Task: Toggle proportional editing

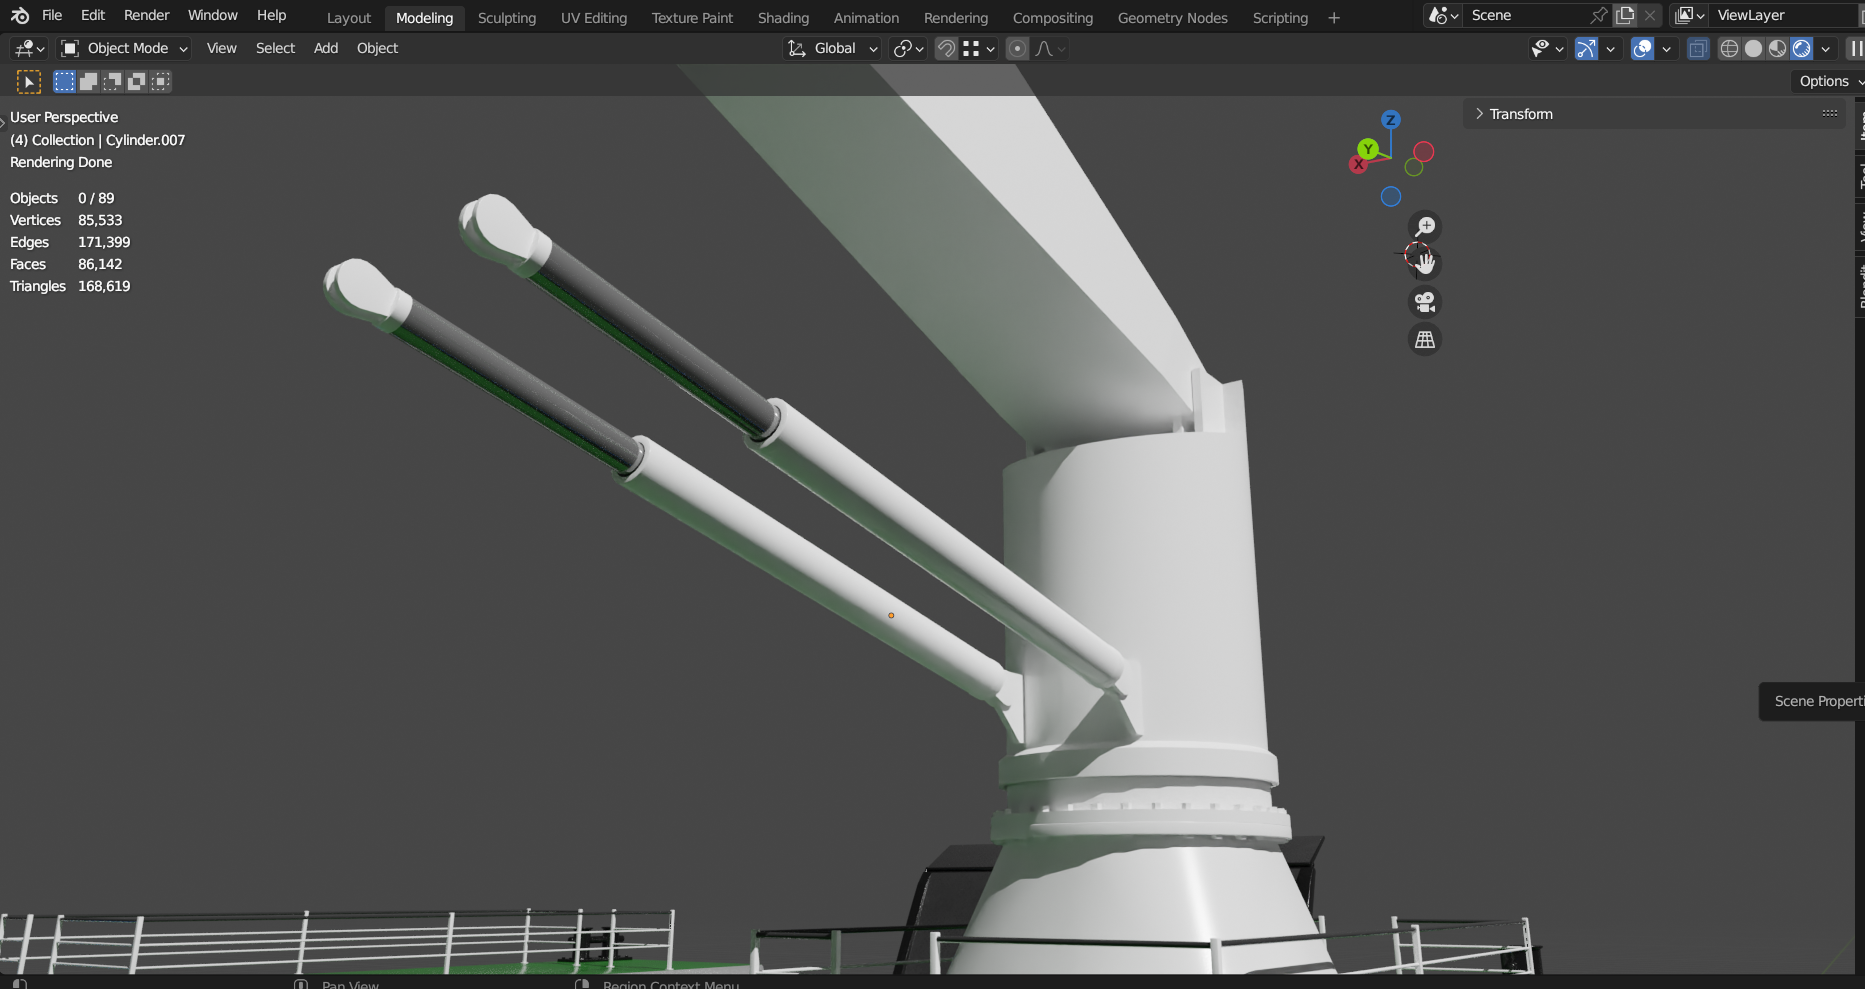Action: tap(1017, 48)
